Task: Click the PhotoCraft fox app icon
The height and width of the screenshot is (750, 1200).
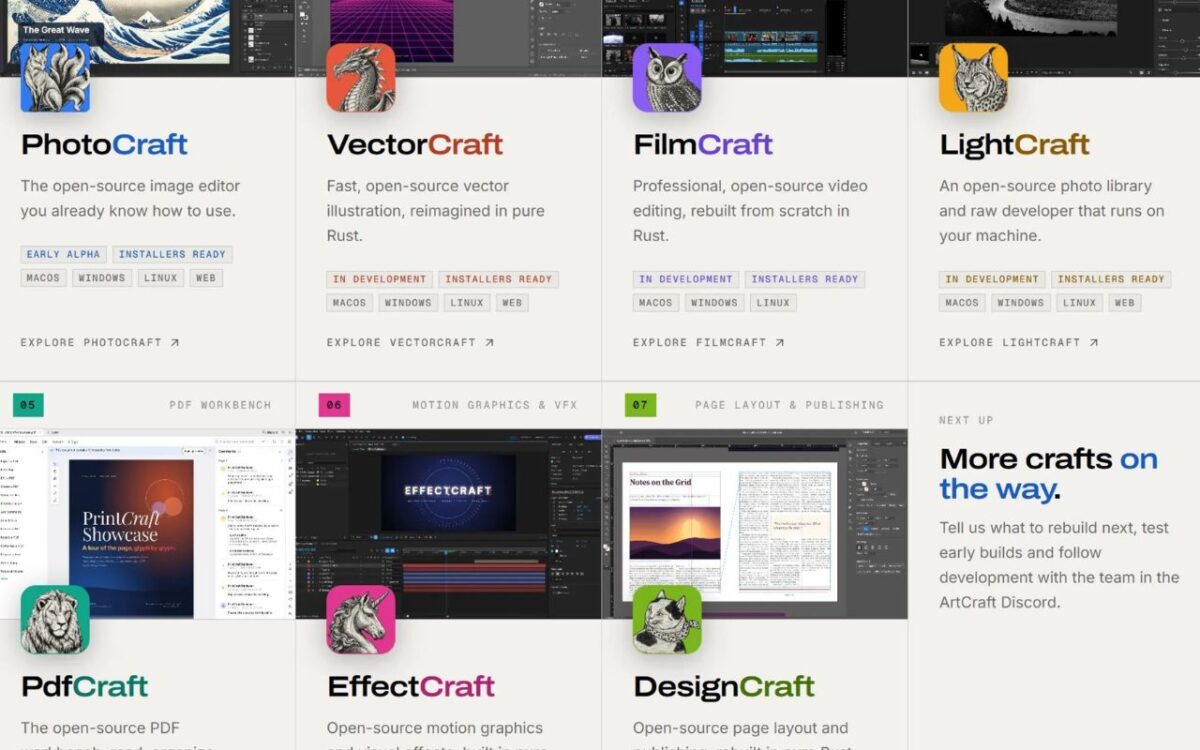Action: tap(55, 78)
